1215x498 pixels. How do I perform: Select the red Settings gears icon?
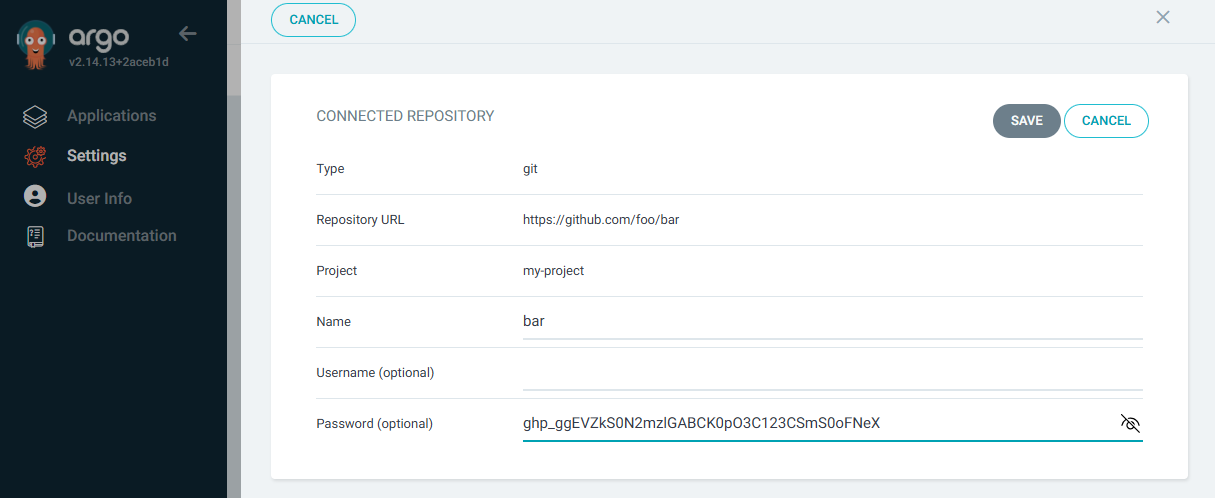point(35,156)
